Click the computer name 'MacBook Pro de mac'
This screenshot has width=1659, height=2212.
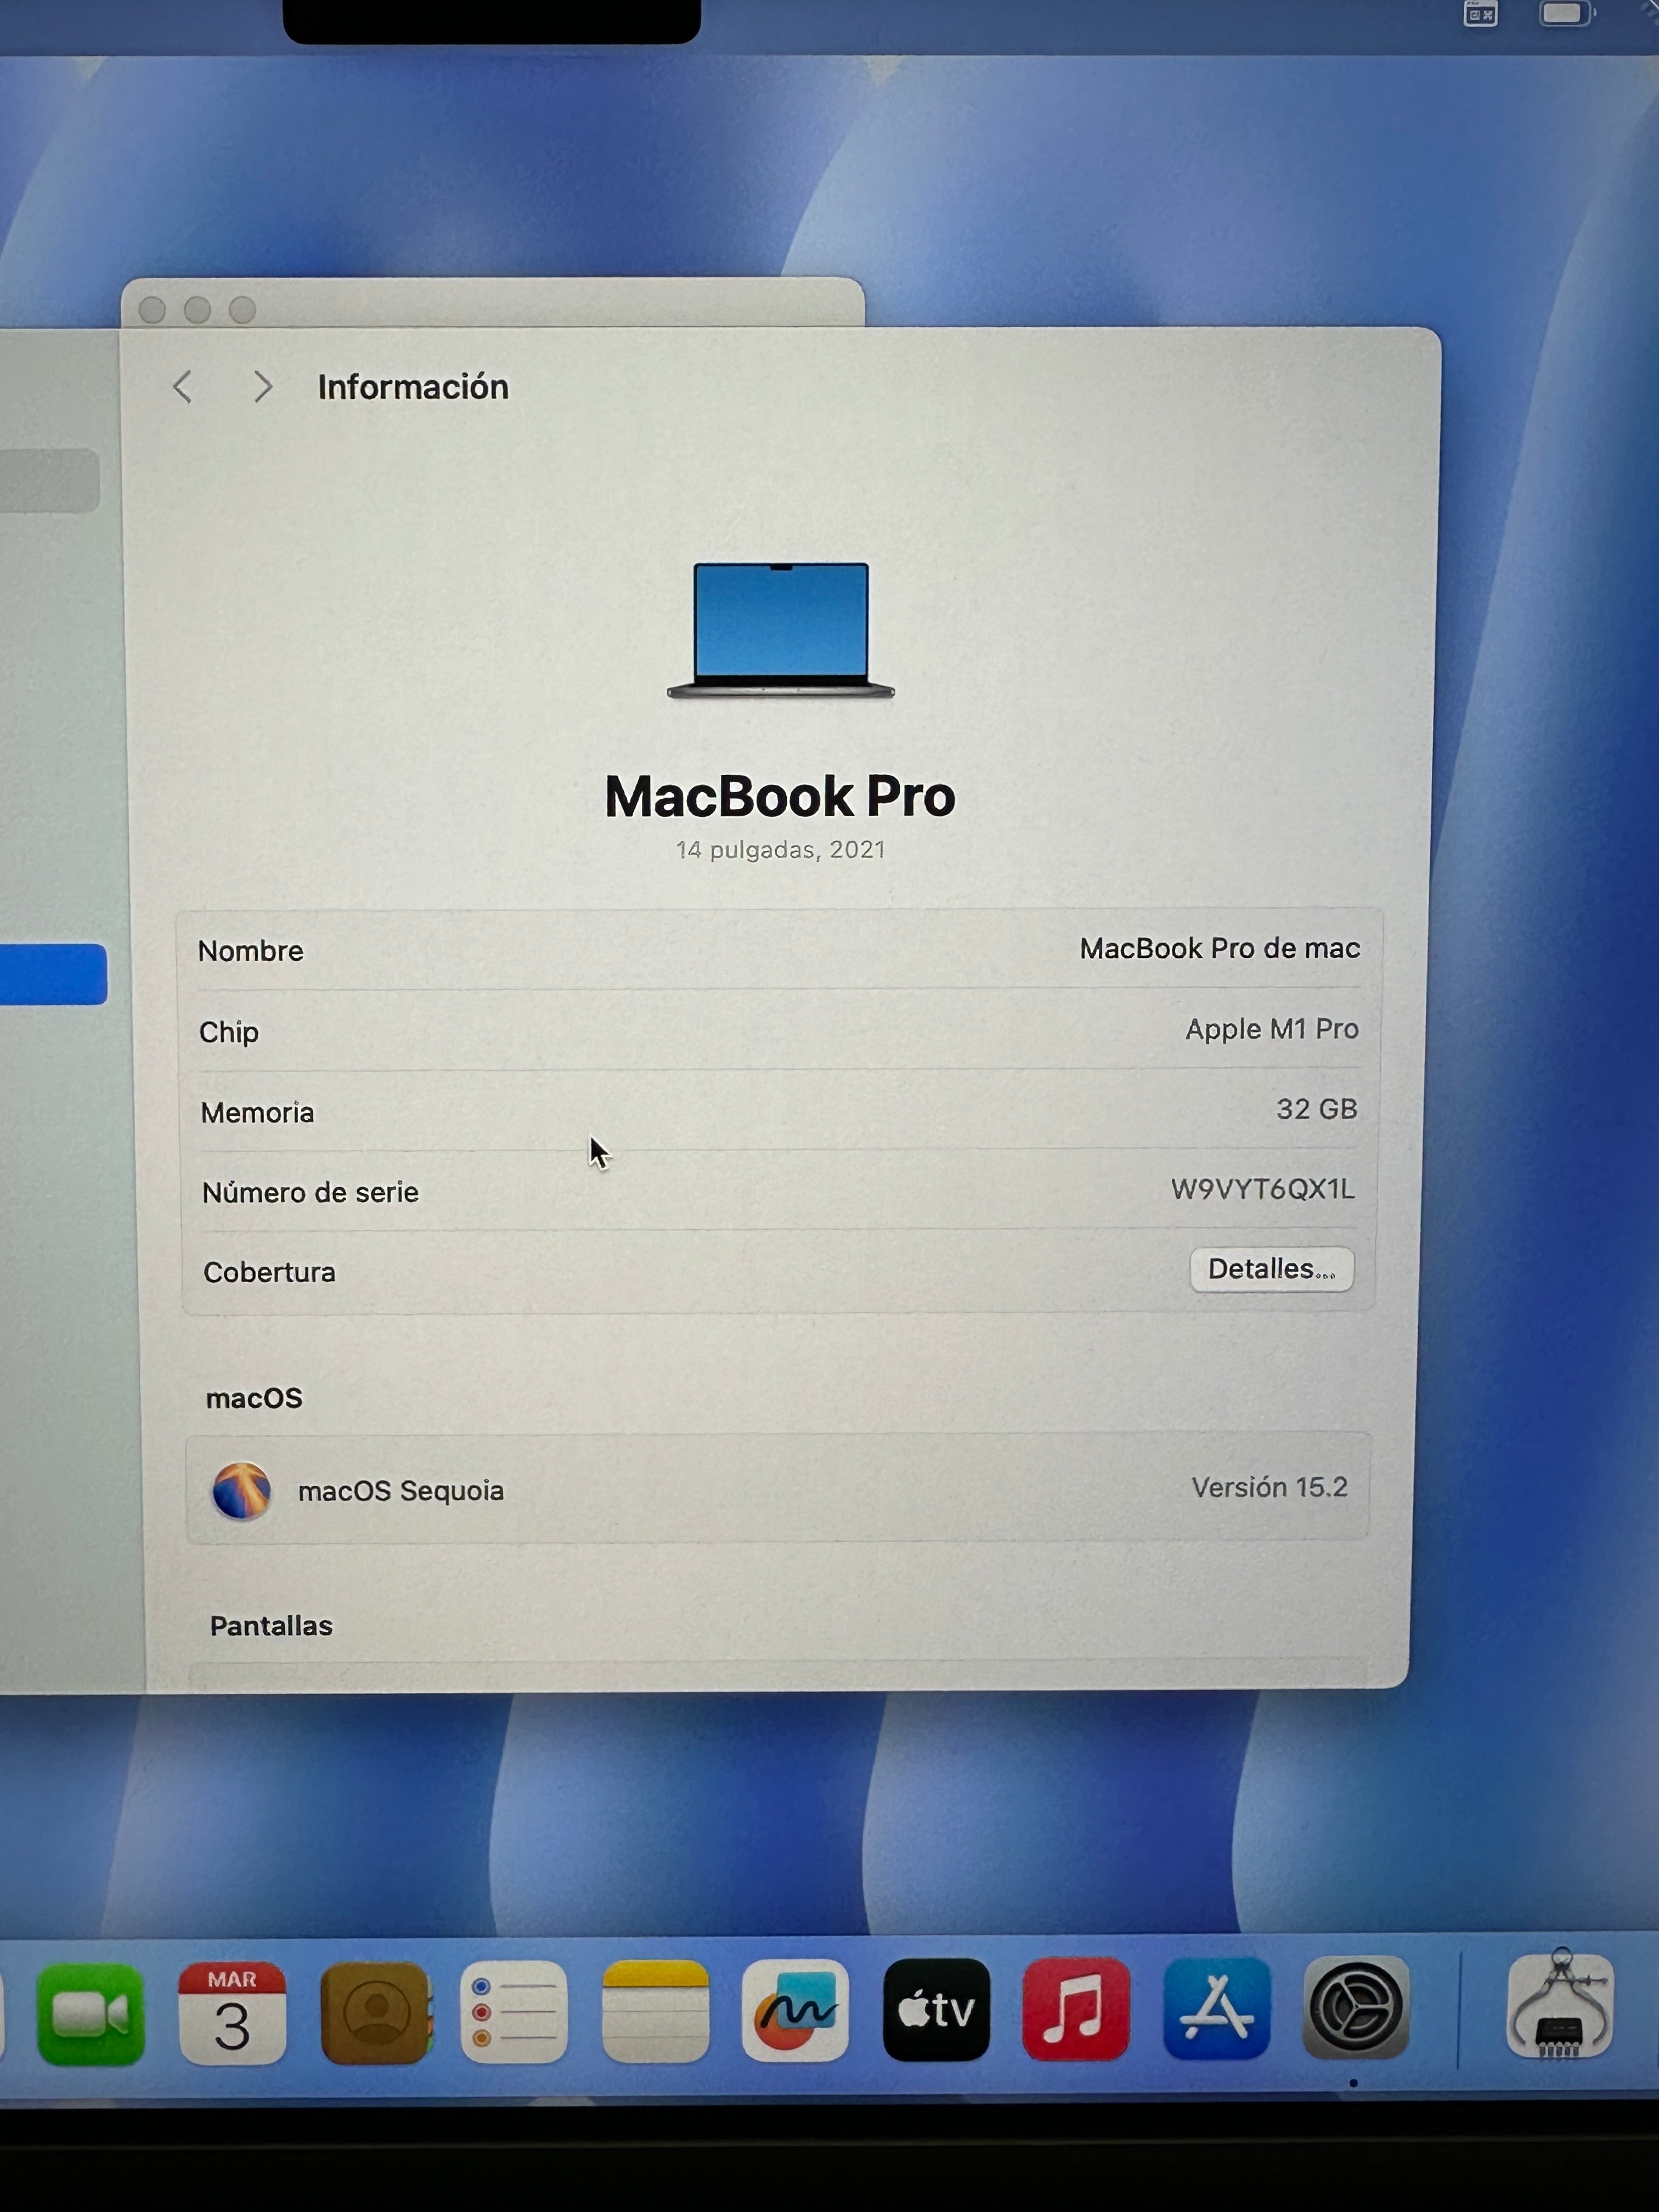(x=1219, y=948)
